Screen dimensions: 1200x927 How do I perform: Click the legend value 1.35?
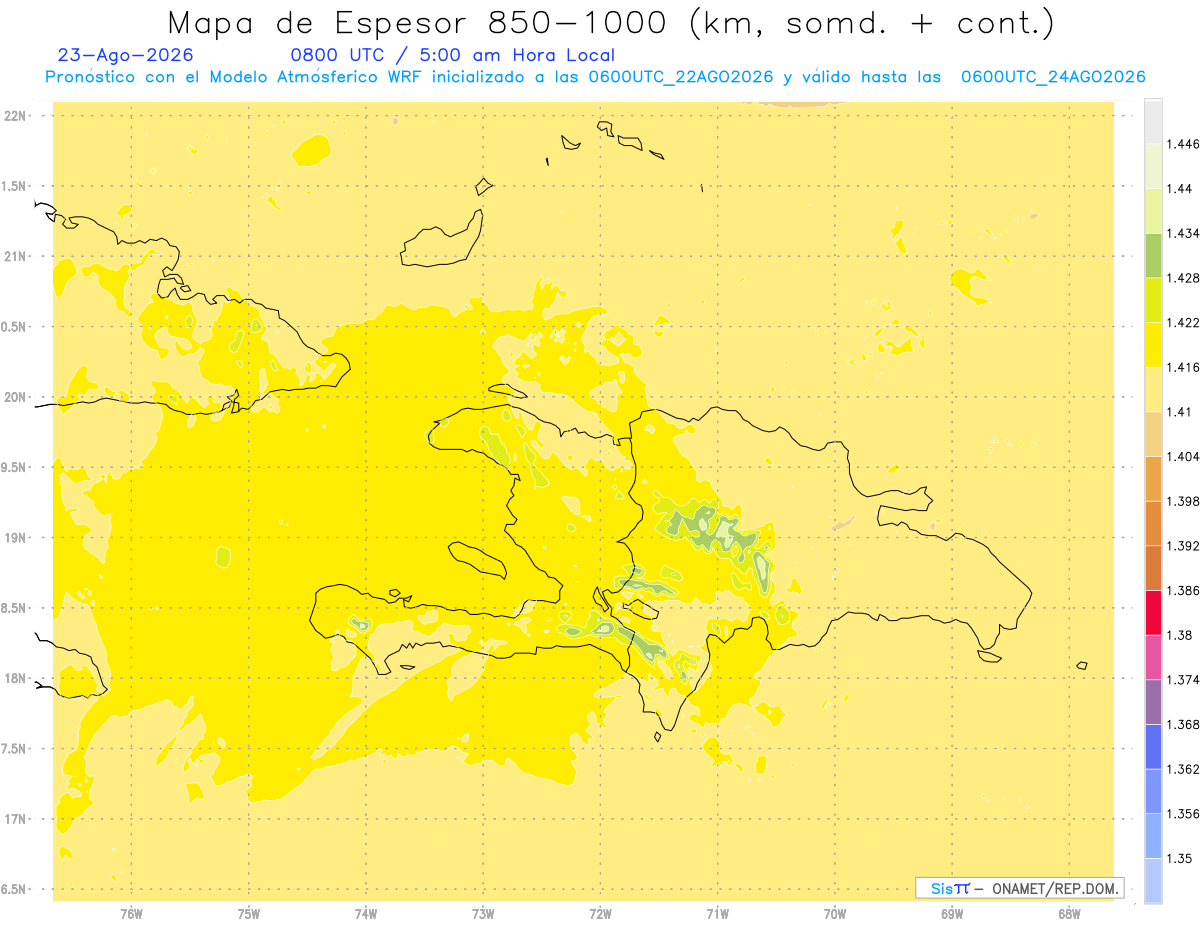pos(1181,858)
